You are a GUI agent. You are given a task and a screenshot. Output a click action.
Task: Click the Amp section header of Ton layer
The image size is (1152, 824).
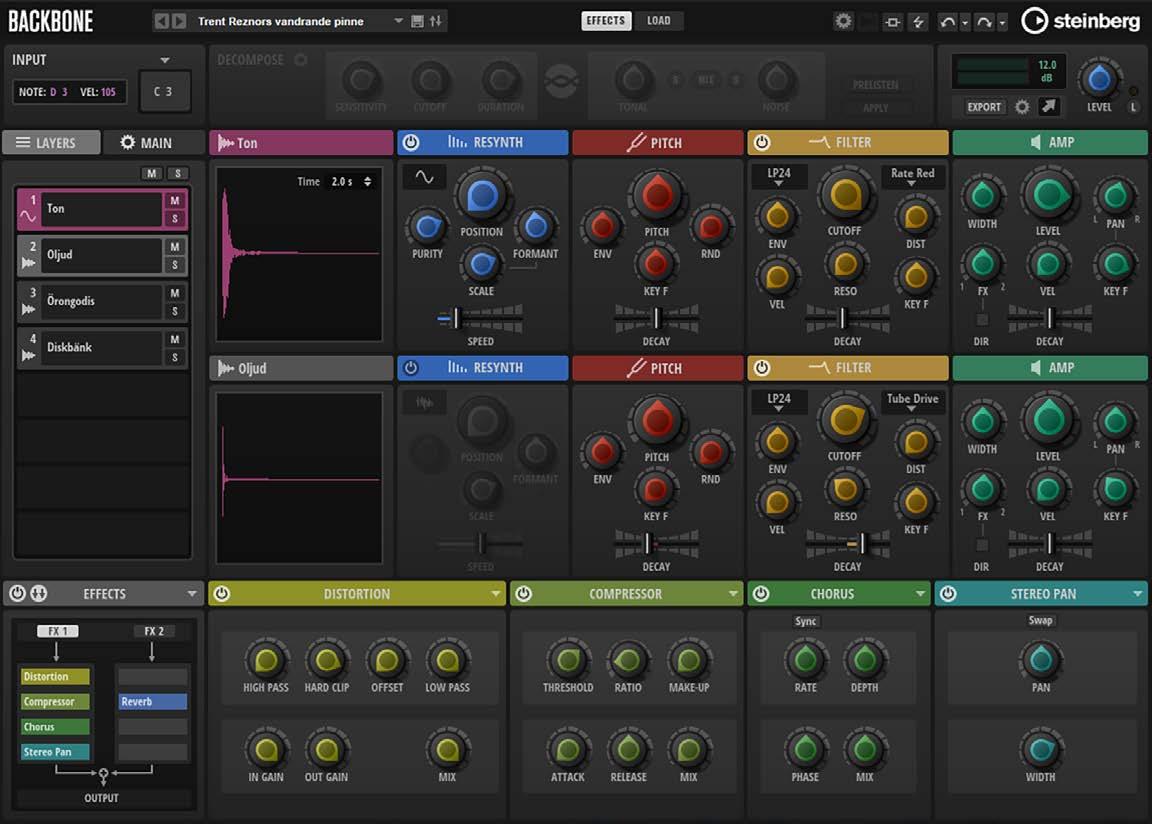(1050, 142)
